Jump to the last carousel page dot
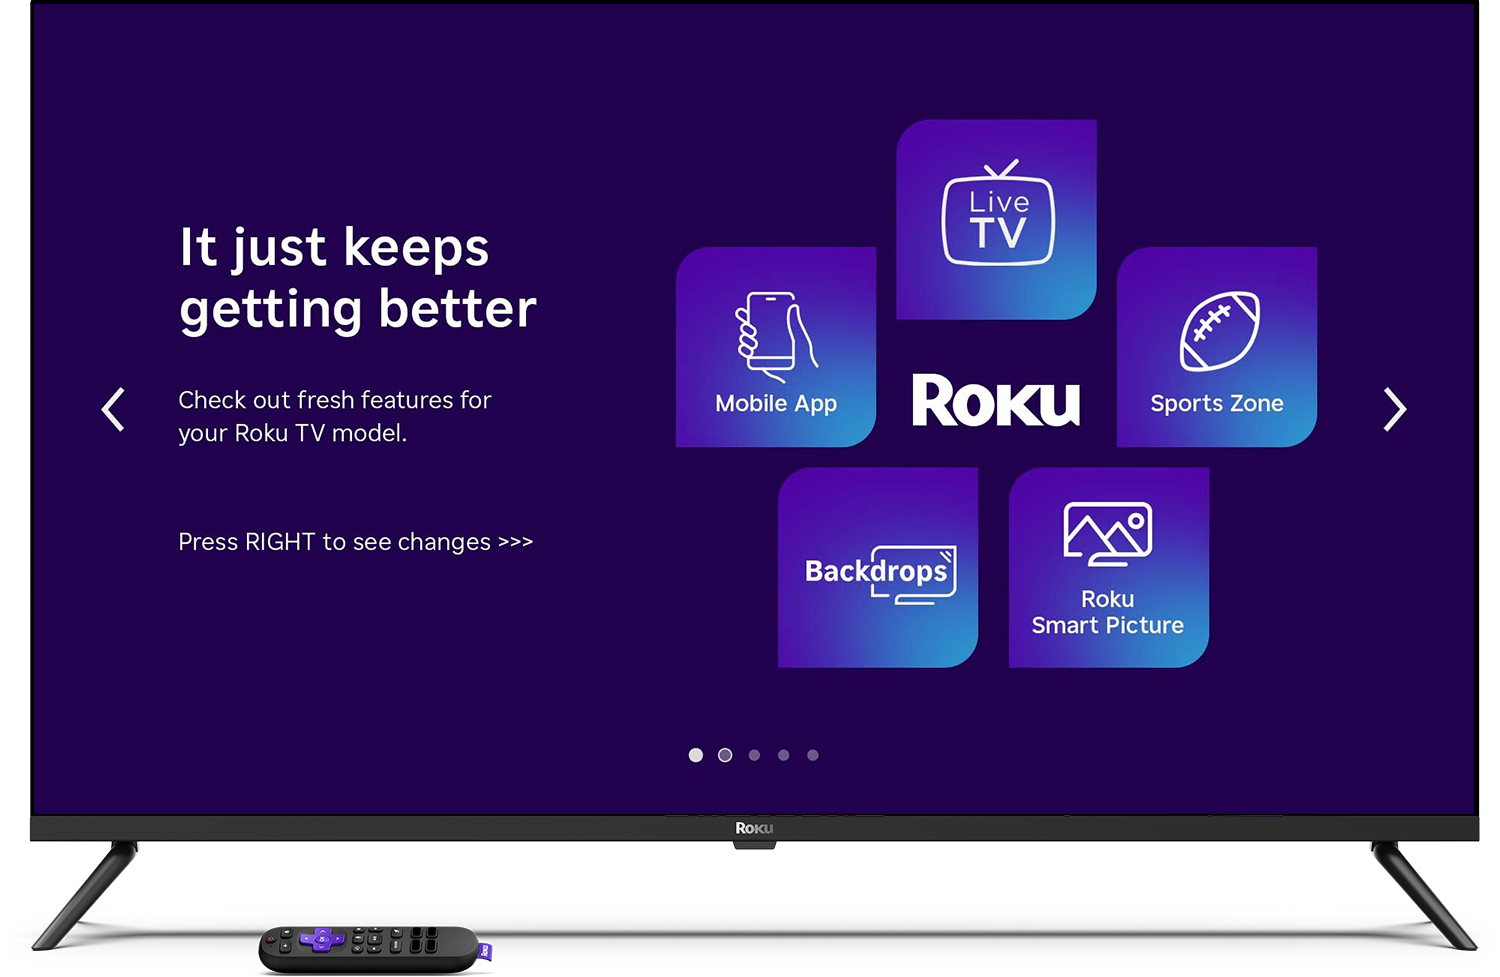 click(x=813, y=755)
